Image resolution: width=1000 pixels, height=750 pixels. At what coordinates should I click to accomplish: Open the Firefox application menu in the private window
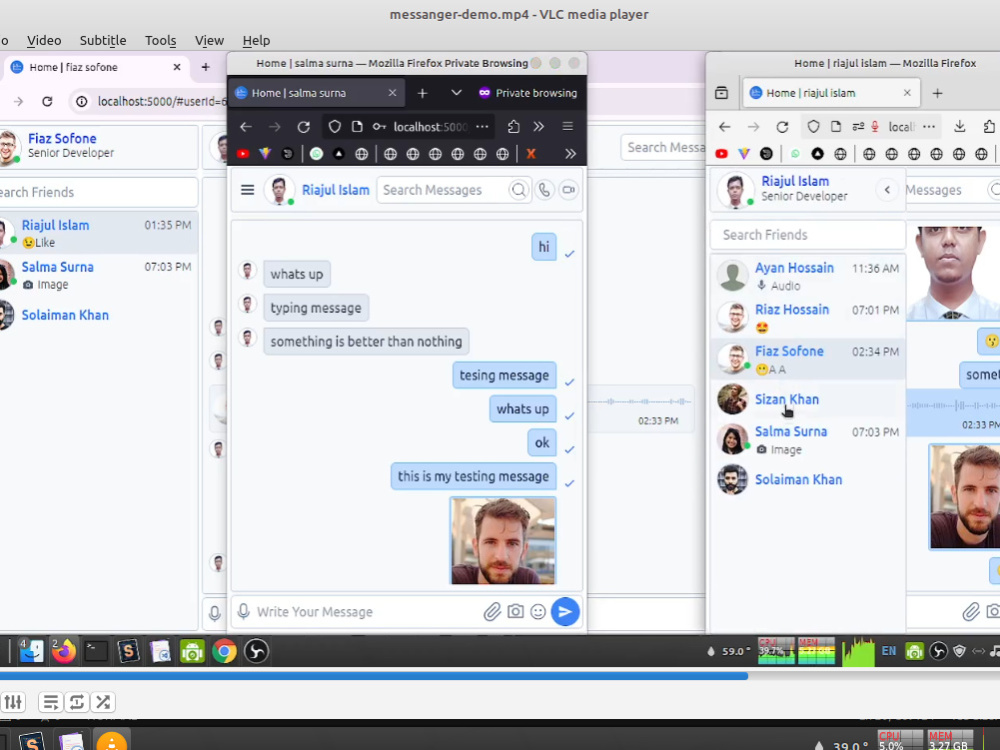pos(568,126)
